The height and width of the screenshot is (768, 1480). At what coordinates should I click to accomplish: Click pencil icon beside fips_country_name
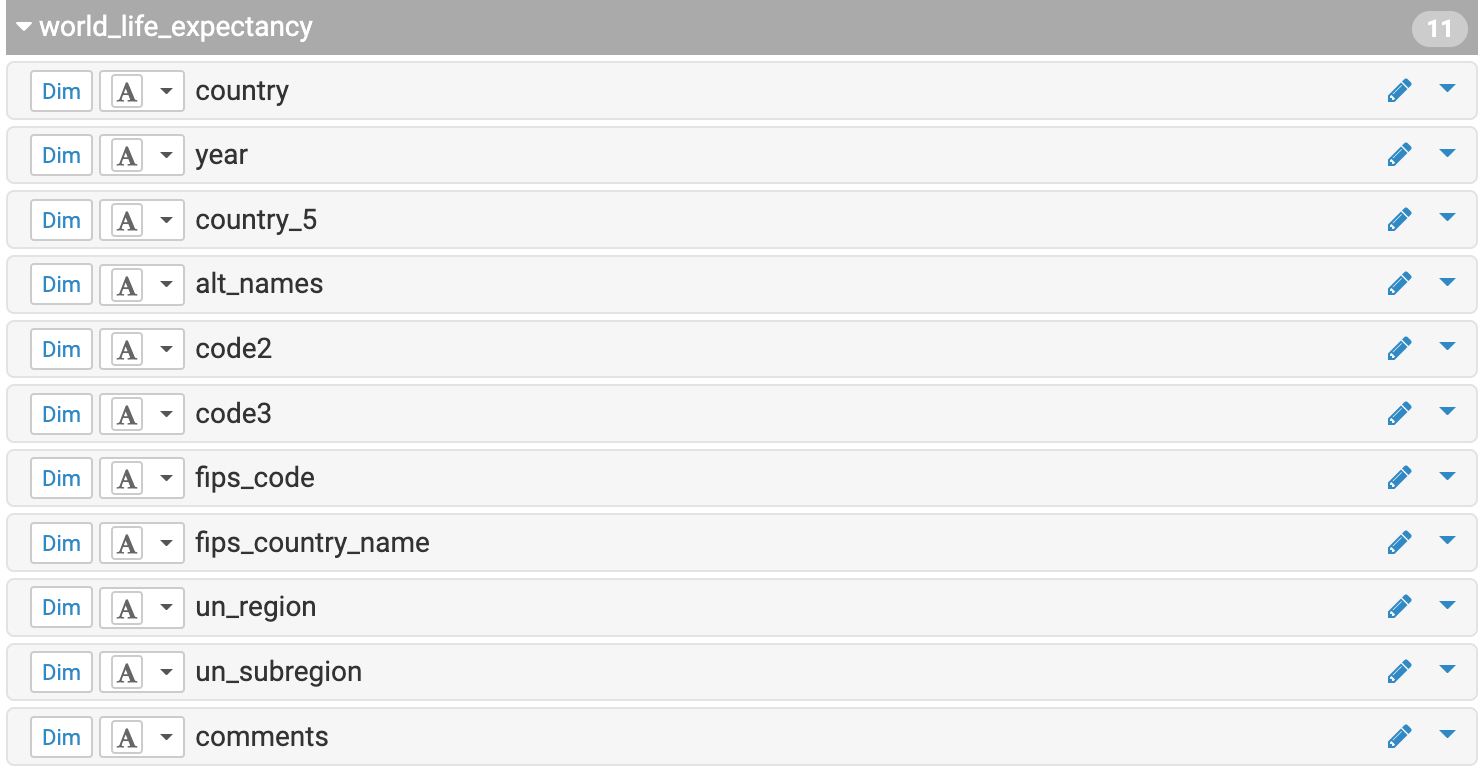(1399, 542)
